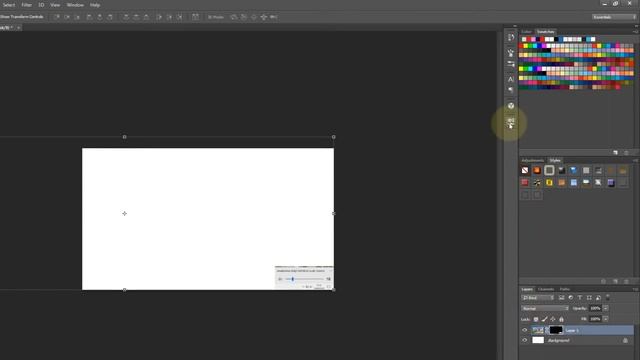Distribute horizontal centers in options bar
This screenshot has height=360, width=640.
(x=169, y=17)
